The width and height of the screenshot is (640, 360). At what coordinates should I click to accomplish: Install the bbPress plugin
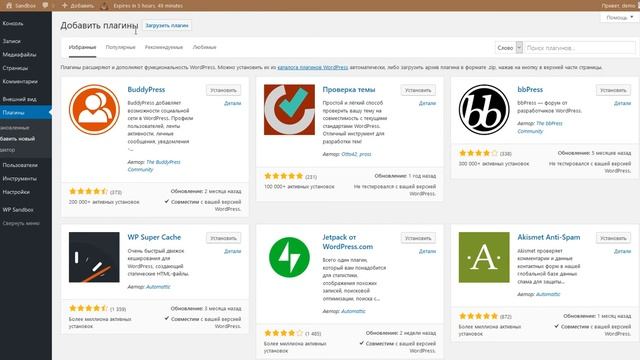click(613, 90)
